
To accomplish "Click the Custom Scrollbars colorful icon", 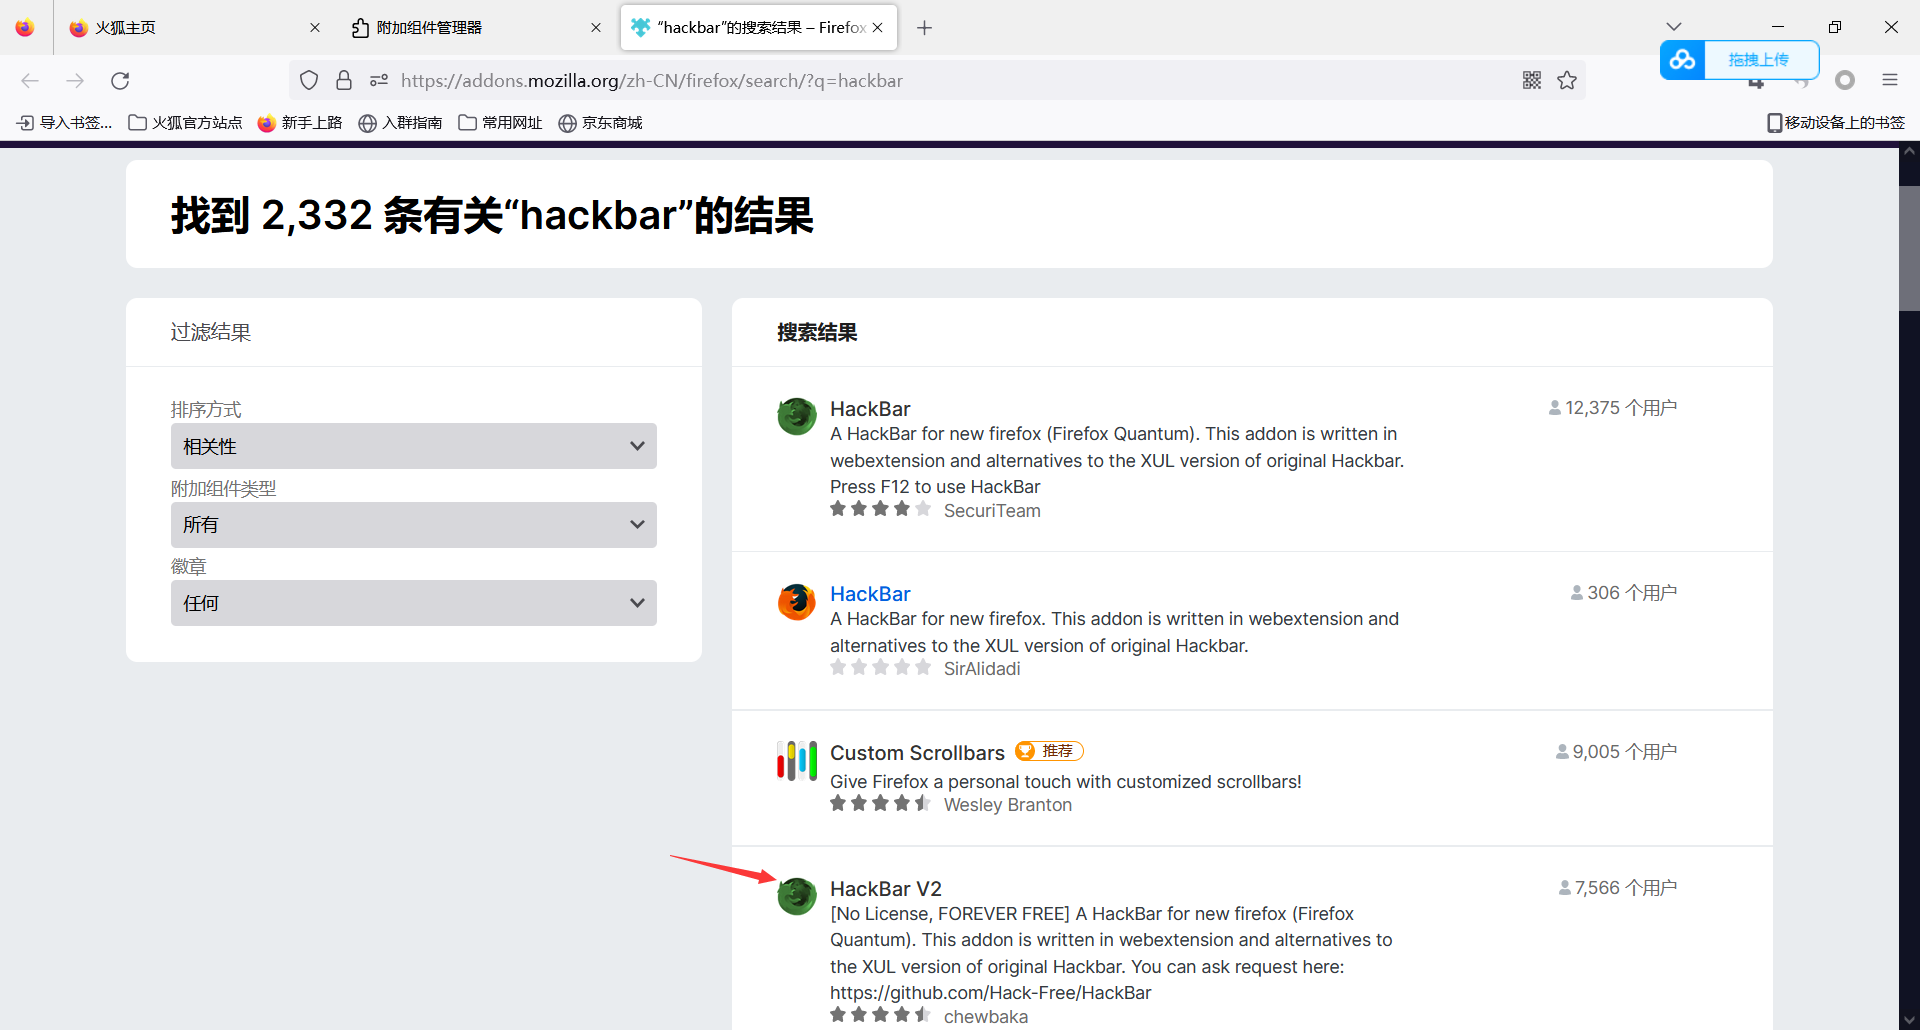I will click(797, 761).
